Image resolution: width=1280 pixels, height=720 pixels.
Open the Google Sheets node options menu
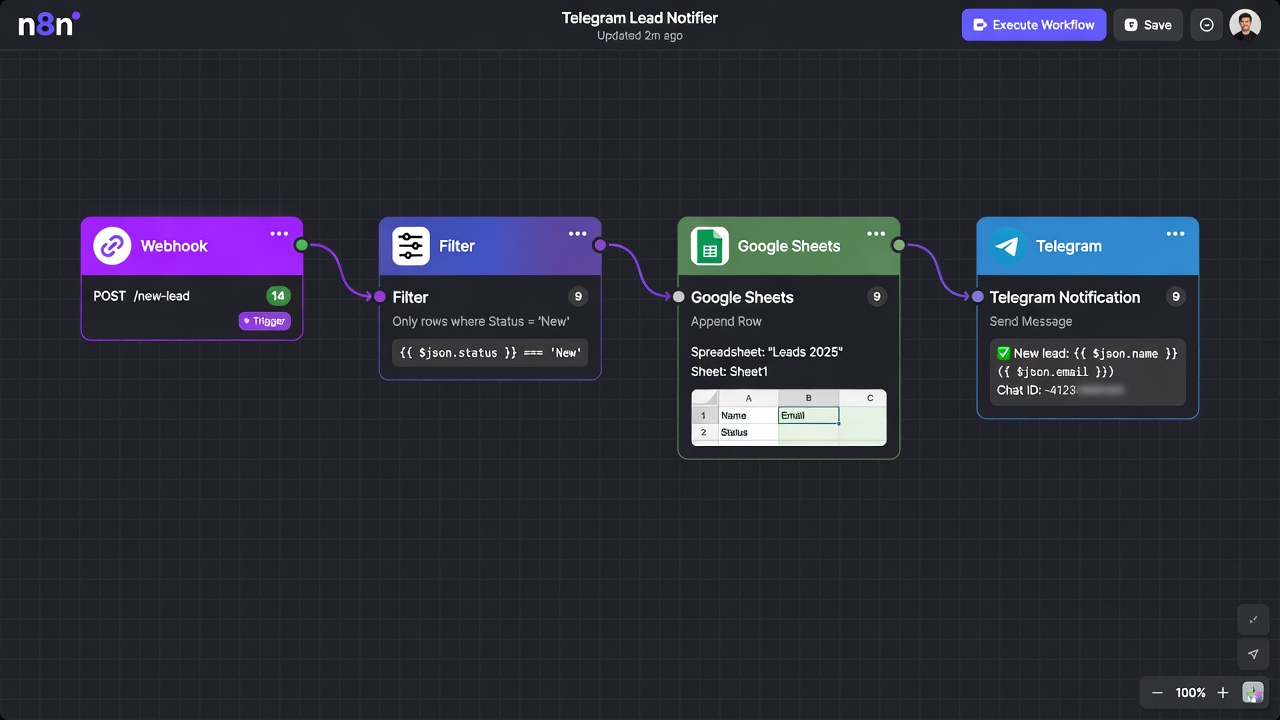point(876,233)
